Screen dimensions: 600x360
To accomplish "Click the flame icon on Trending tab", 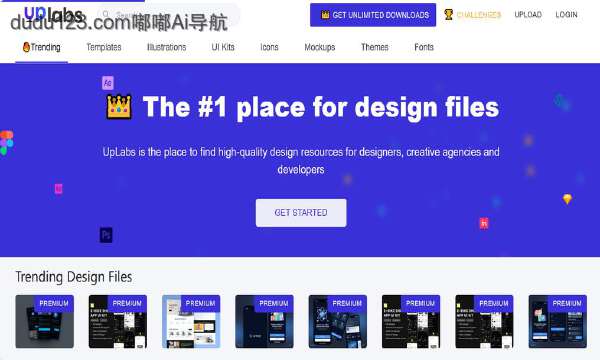I will [26, 47].
